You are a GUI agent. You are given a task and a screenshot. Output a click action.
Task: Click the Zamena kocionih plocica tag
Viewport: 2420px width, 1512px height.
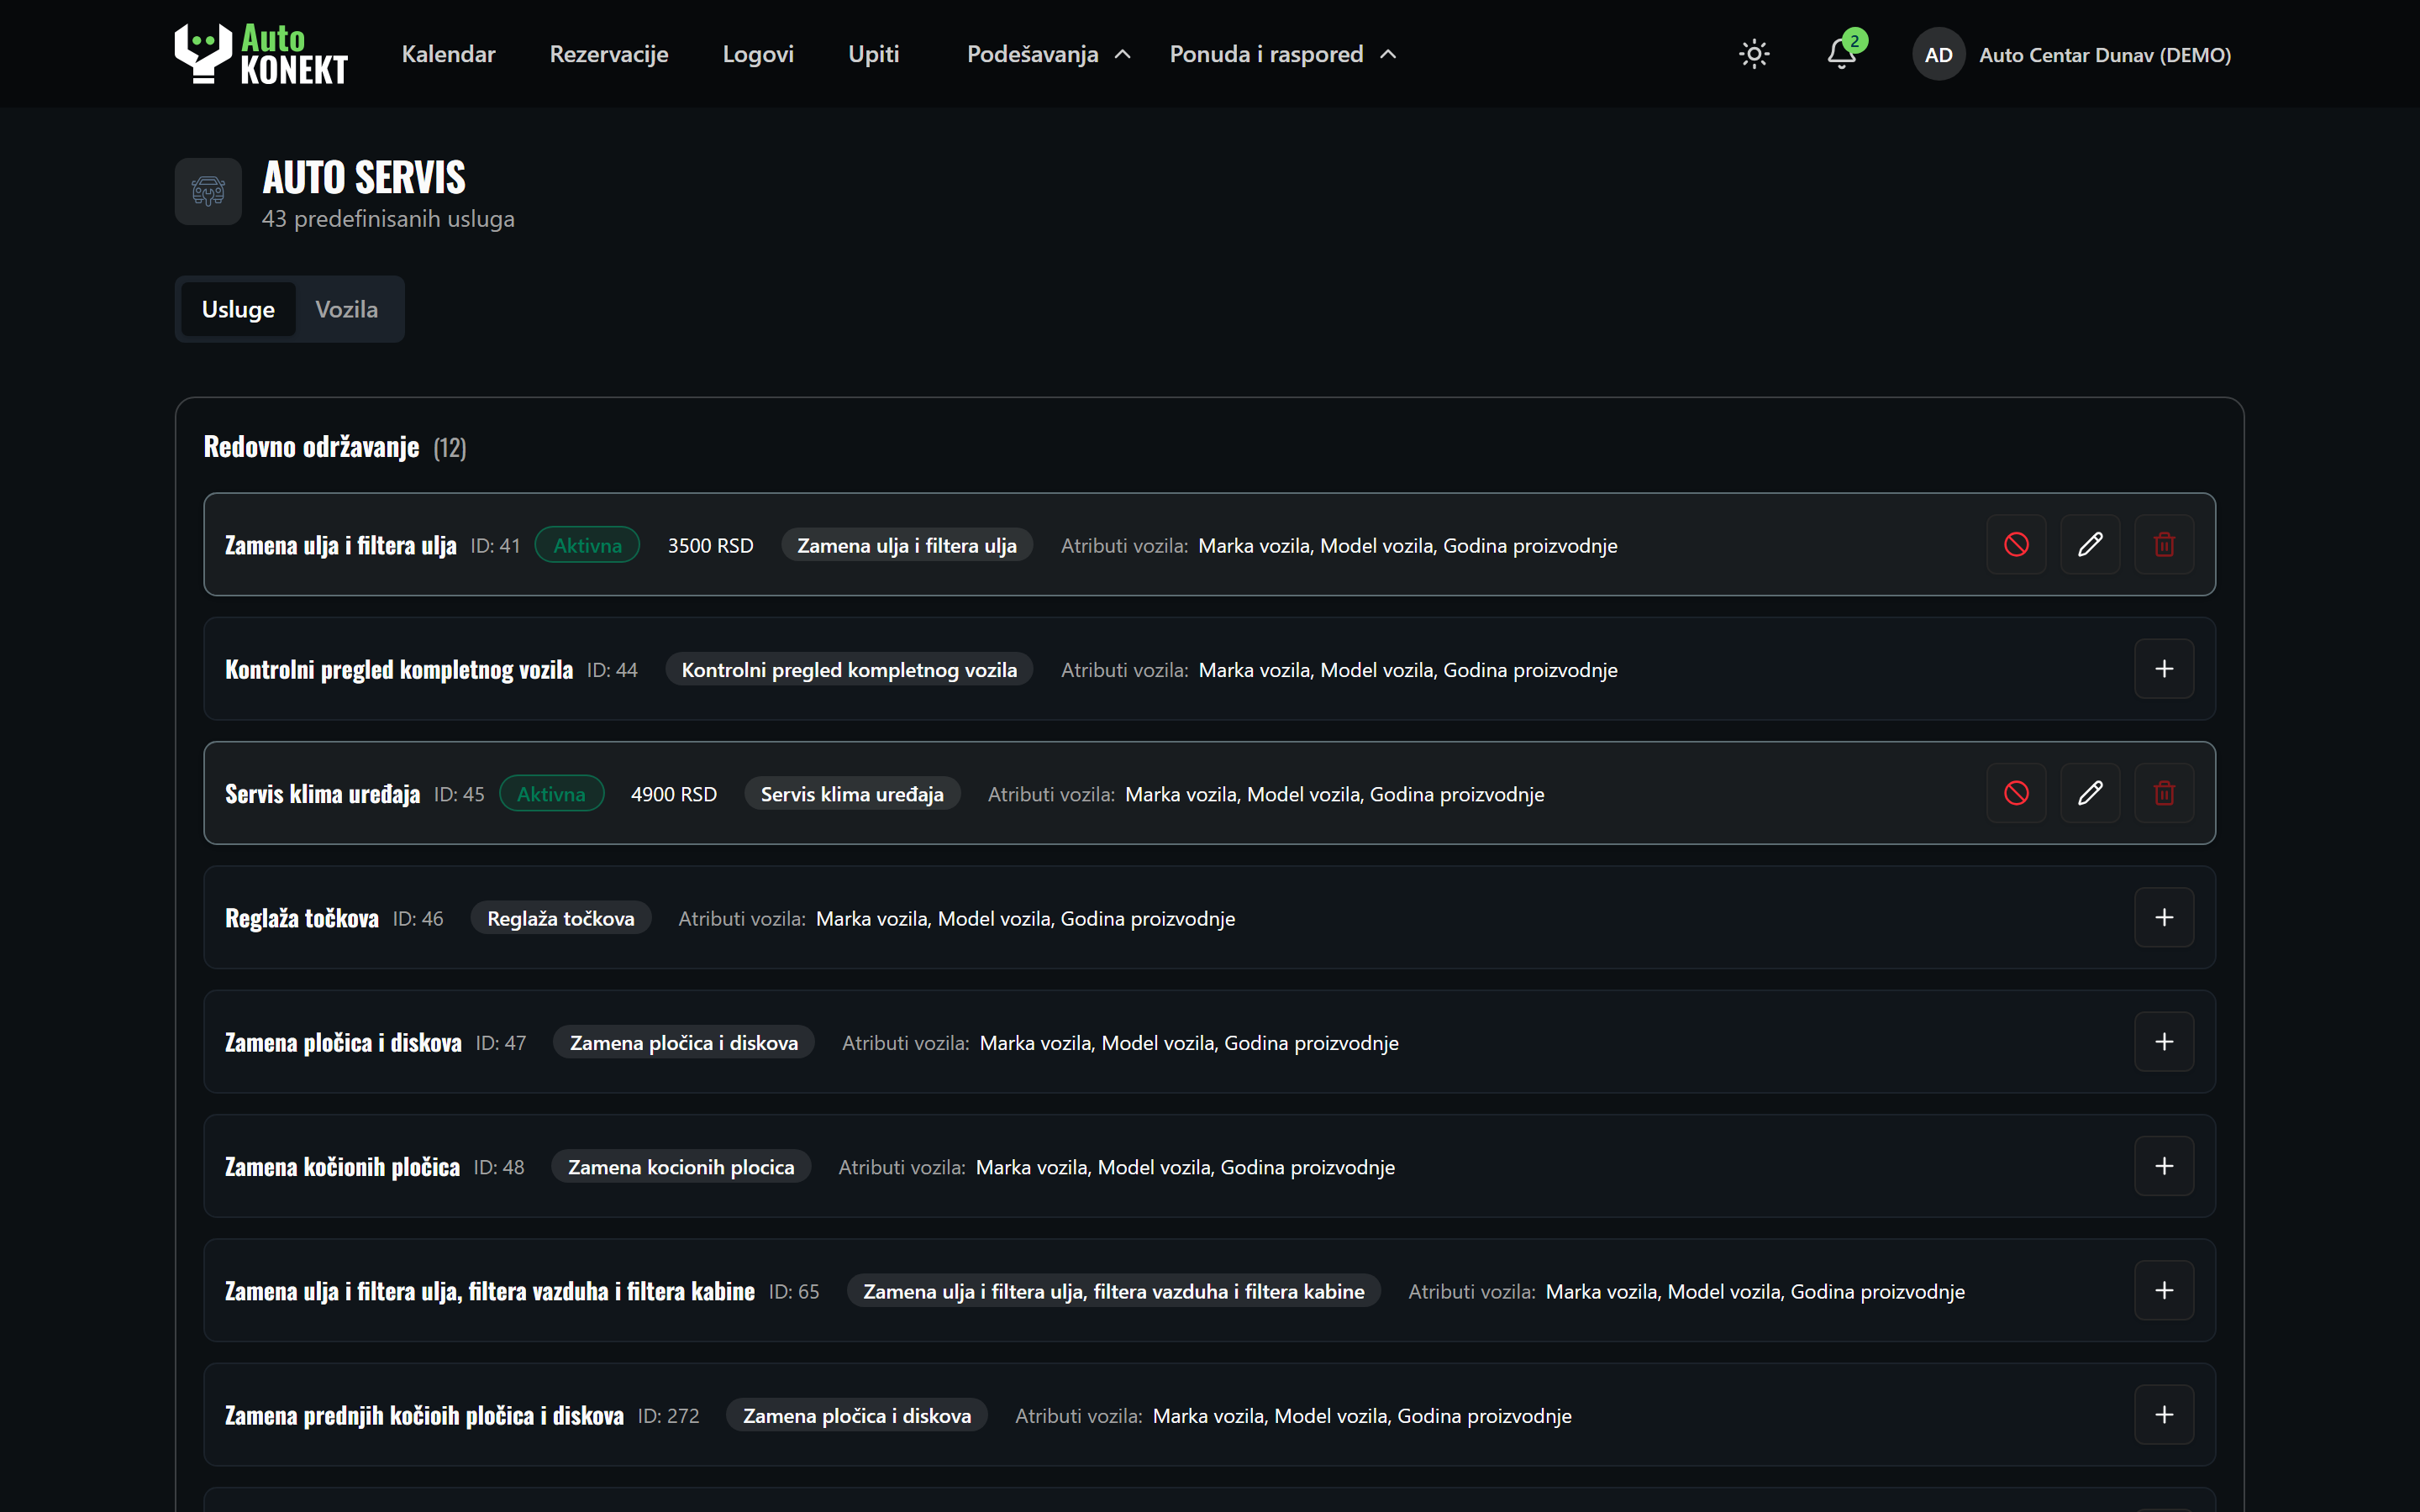click(x=680, y=1167)
